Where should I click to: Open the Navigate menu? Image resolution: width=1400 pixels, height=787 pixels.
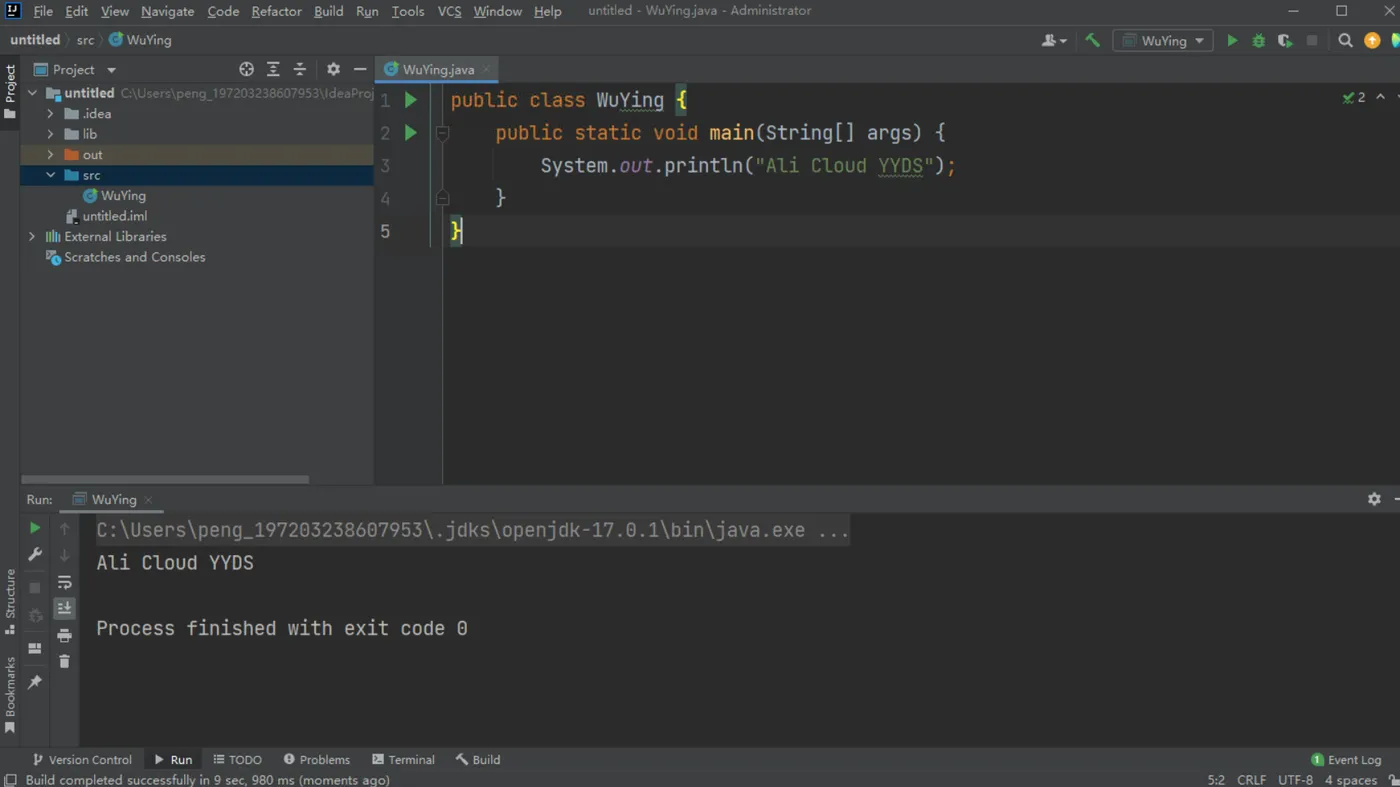167,11
